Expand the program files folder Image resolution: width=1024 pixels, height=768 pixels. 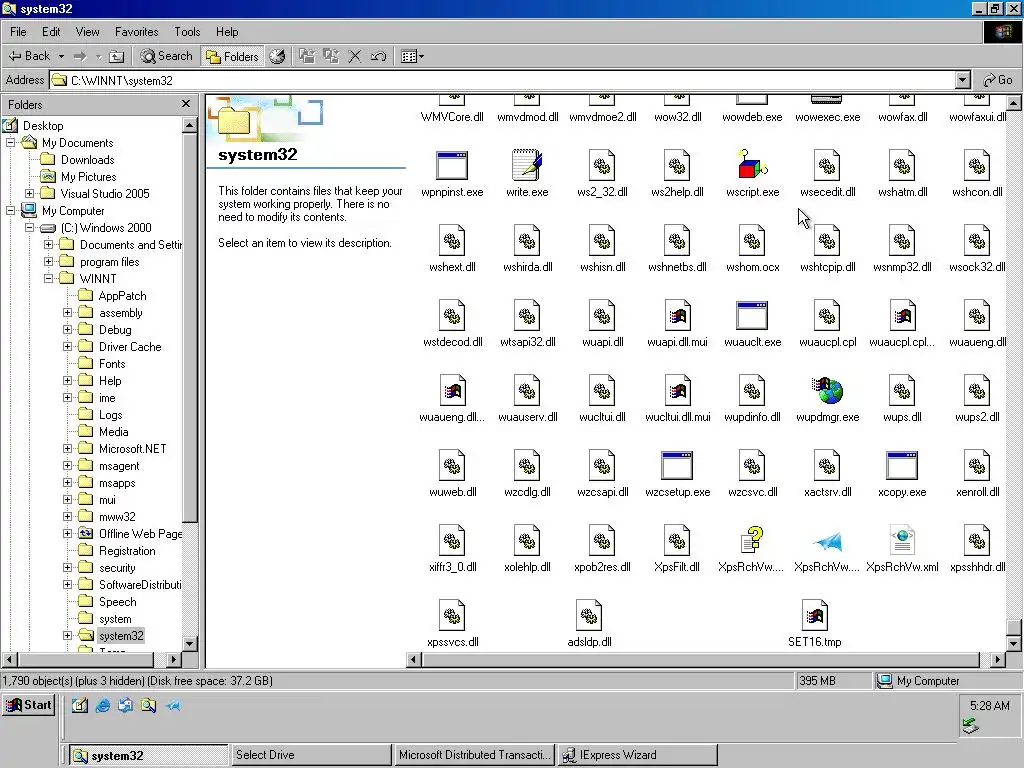pyautogui.click(x=48, y=261)
